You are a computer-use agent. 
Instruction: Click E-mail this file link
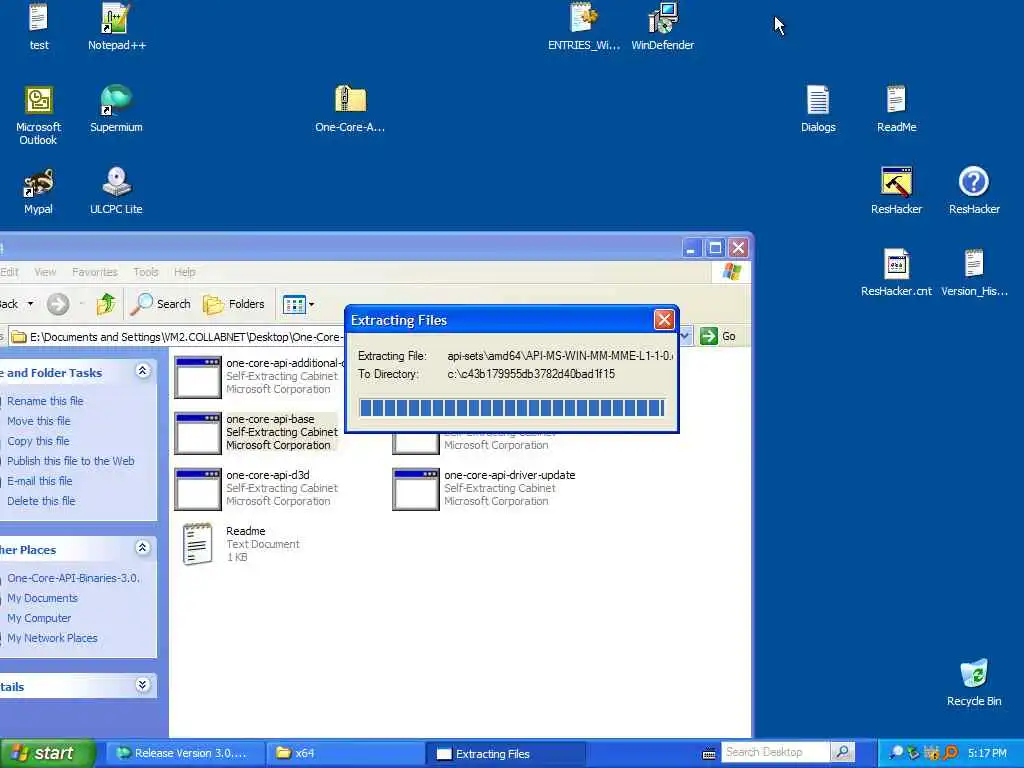coord(40,481)
